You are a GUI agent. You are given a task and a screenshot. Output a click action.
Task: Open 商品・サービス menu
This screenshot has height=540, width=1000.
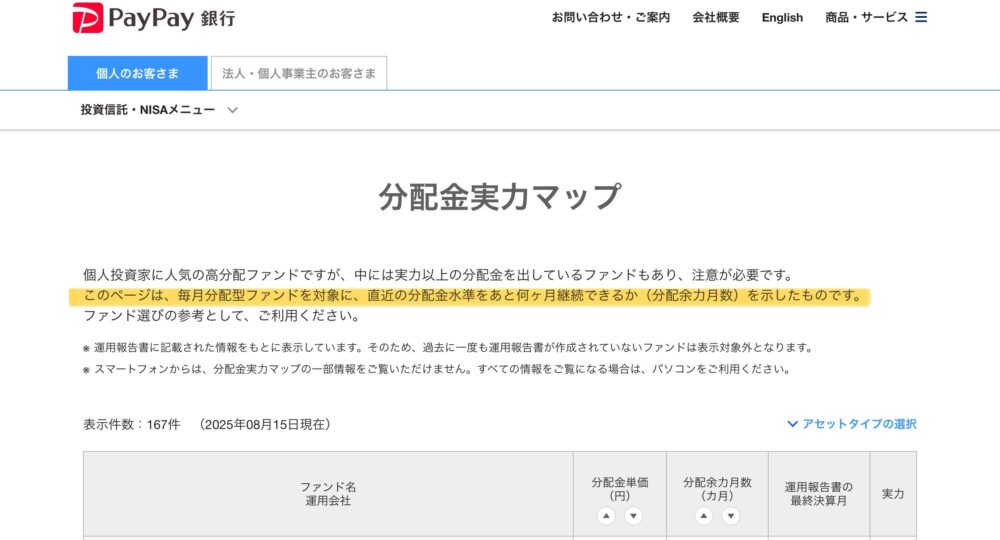866,17
